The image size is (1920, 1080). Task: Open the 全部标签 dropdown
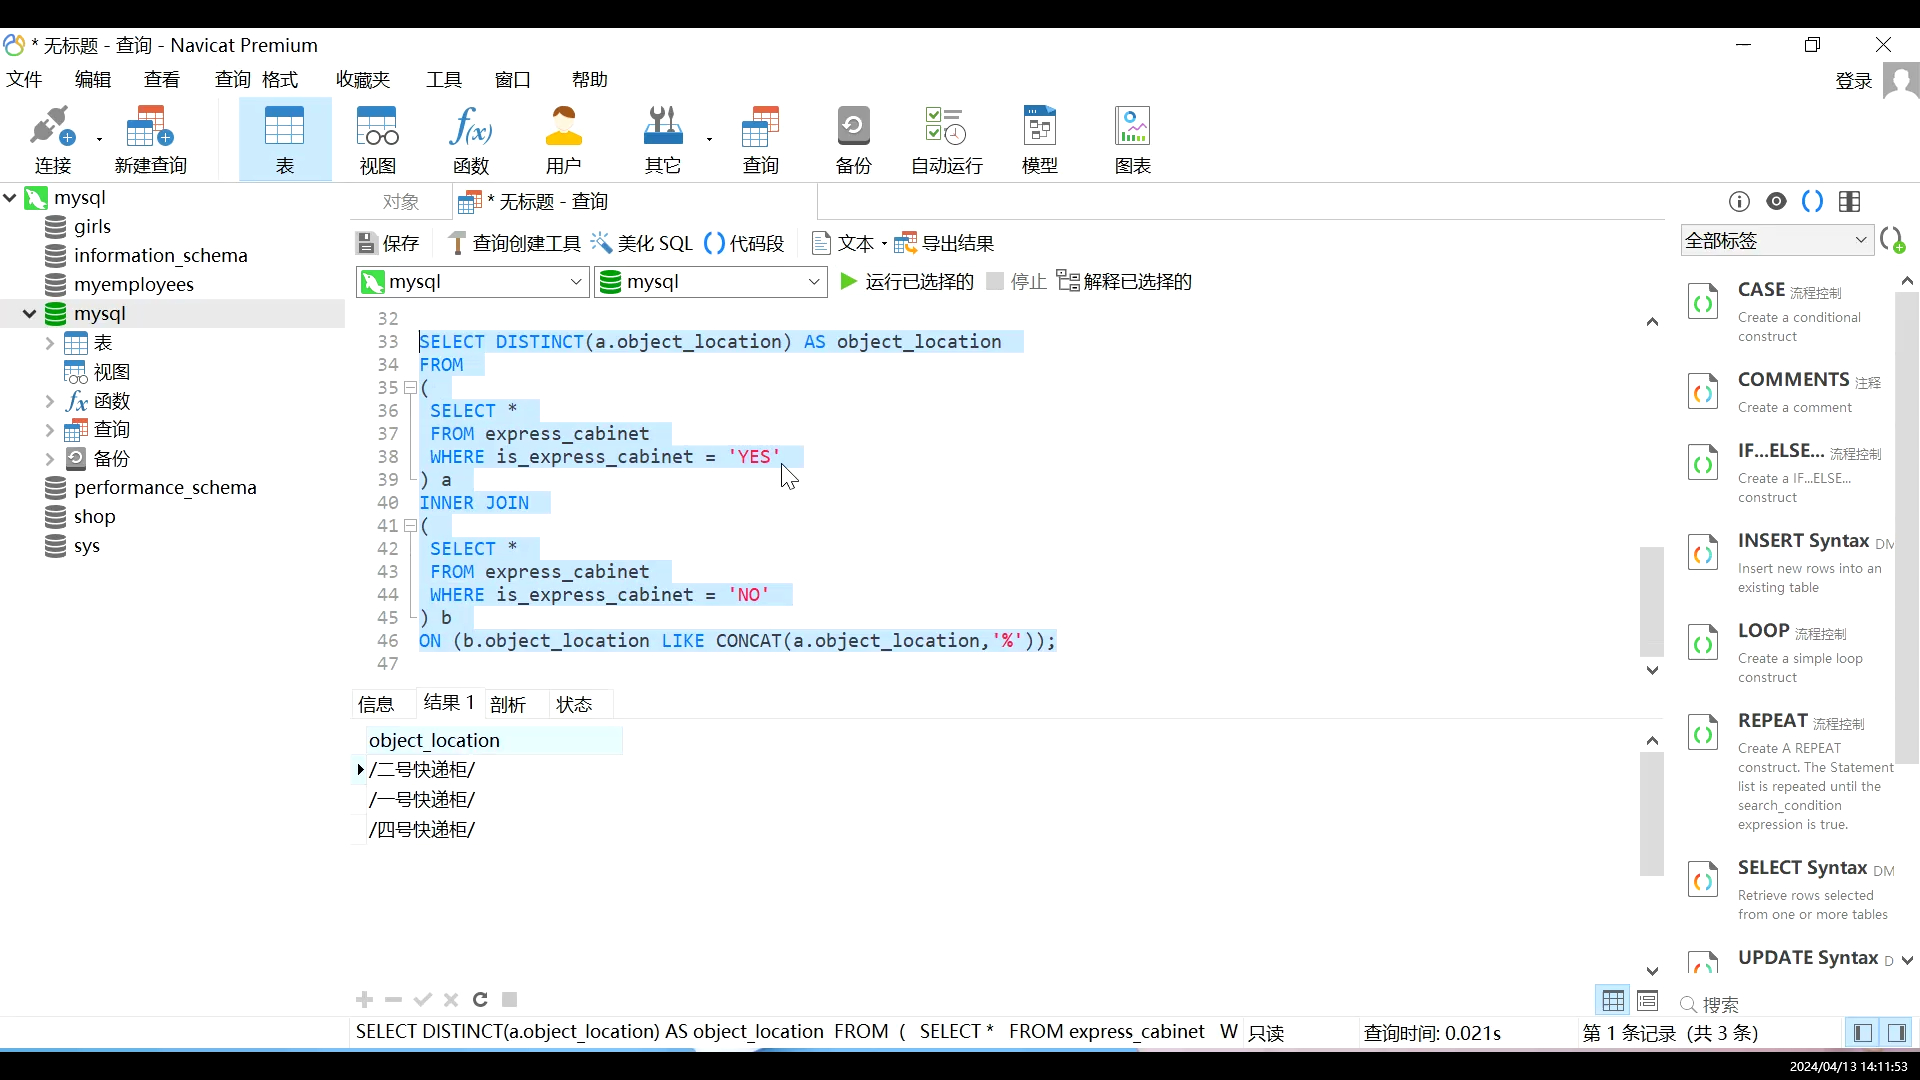pyautogui.click(x=1777, y=239)
